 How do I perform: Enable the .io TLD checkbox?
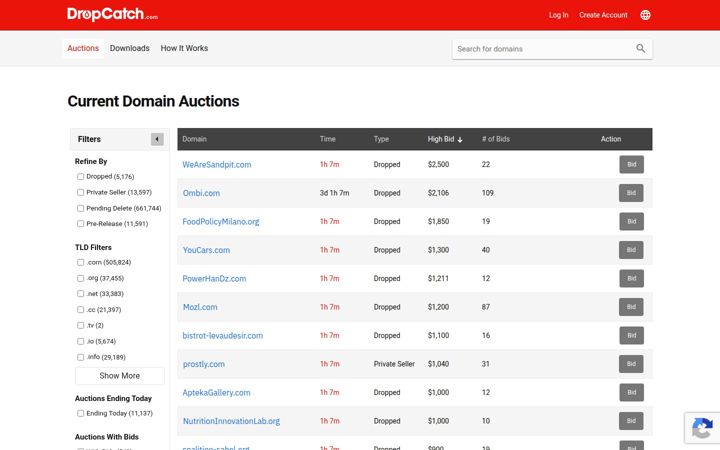click(x=81, y=342)
